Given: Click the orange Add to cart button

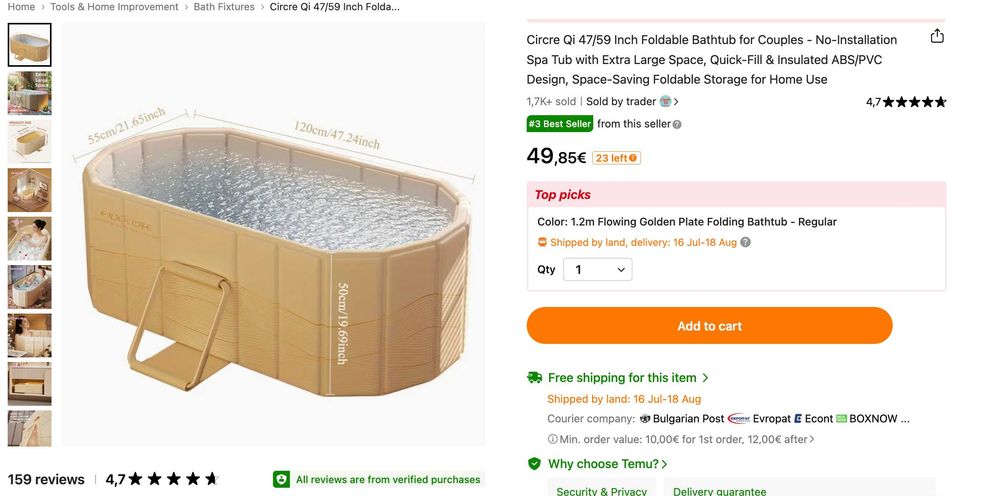Looking at the screenshot, I should pos(709,326).
